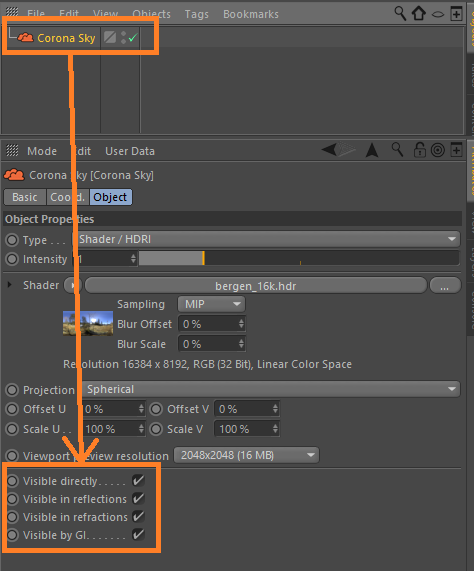
Task: Click the layer square icon beside Corona Sky
Action: (110, 37)
